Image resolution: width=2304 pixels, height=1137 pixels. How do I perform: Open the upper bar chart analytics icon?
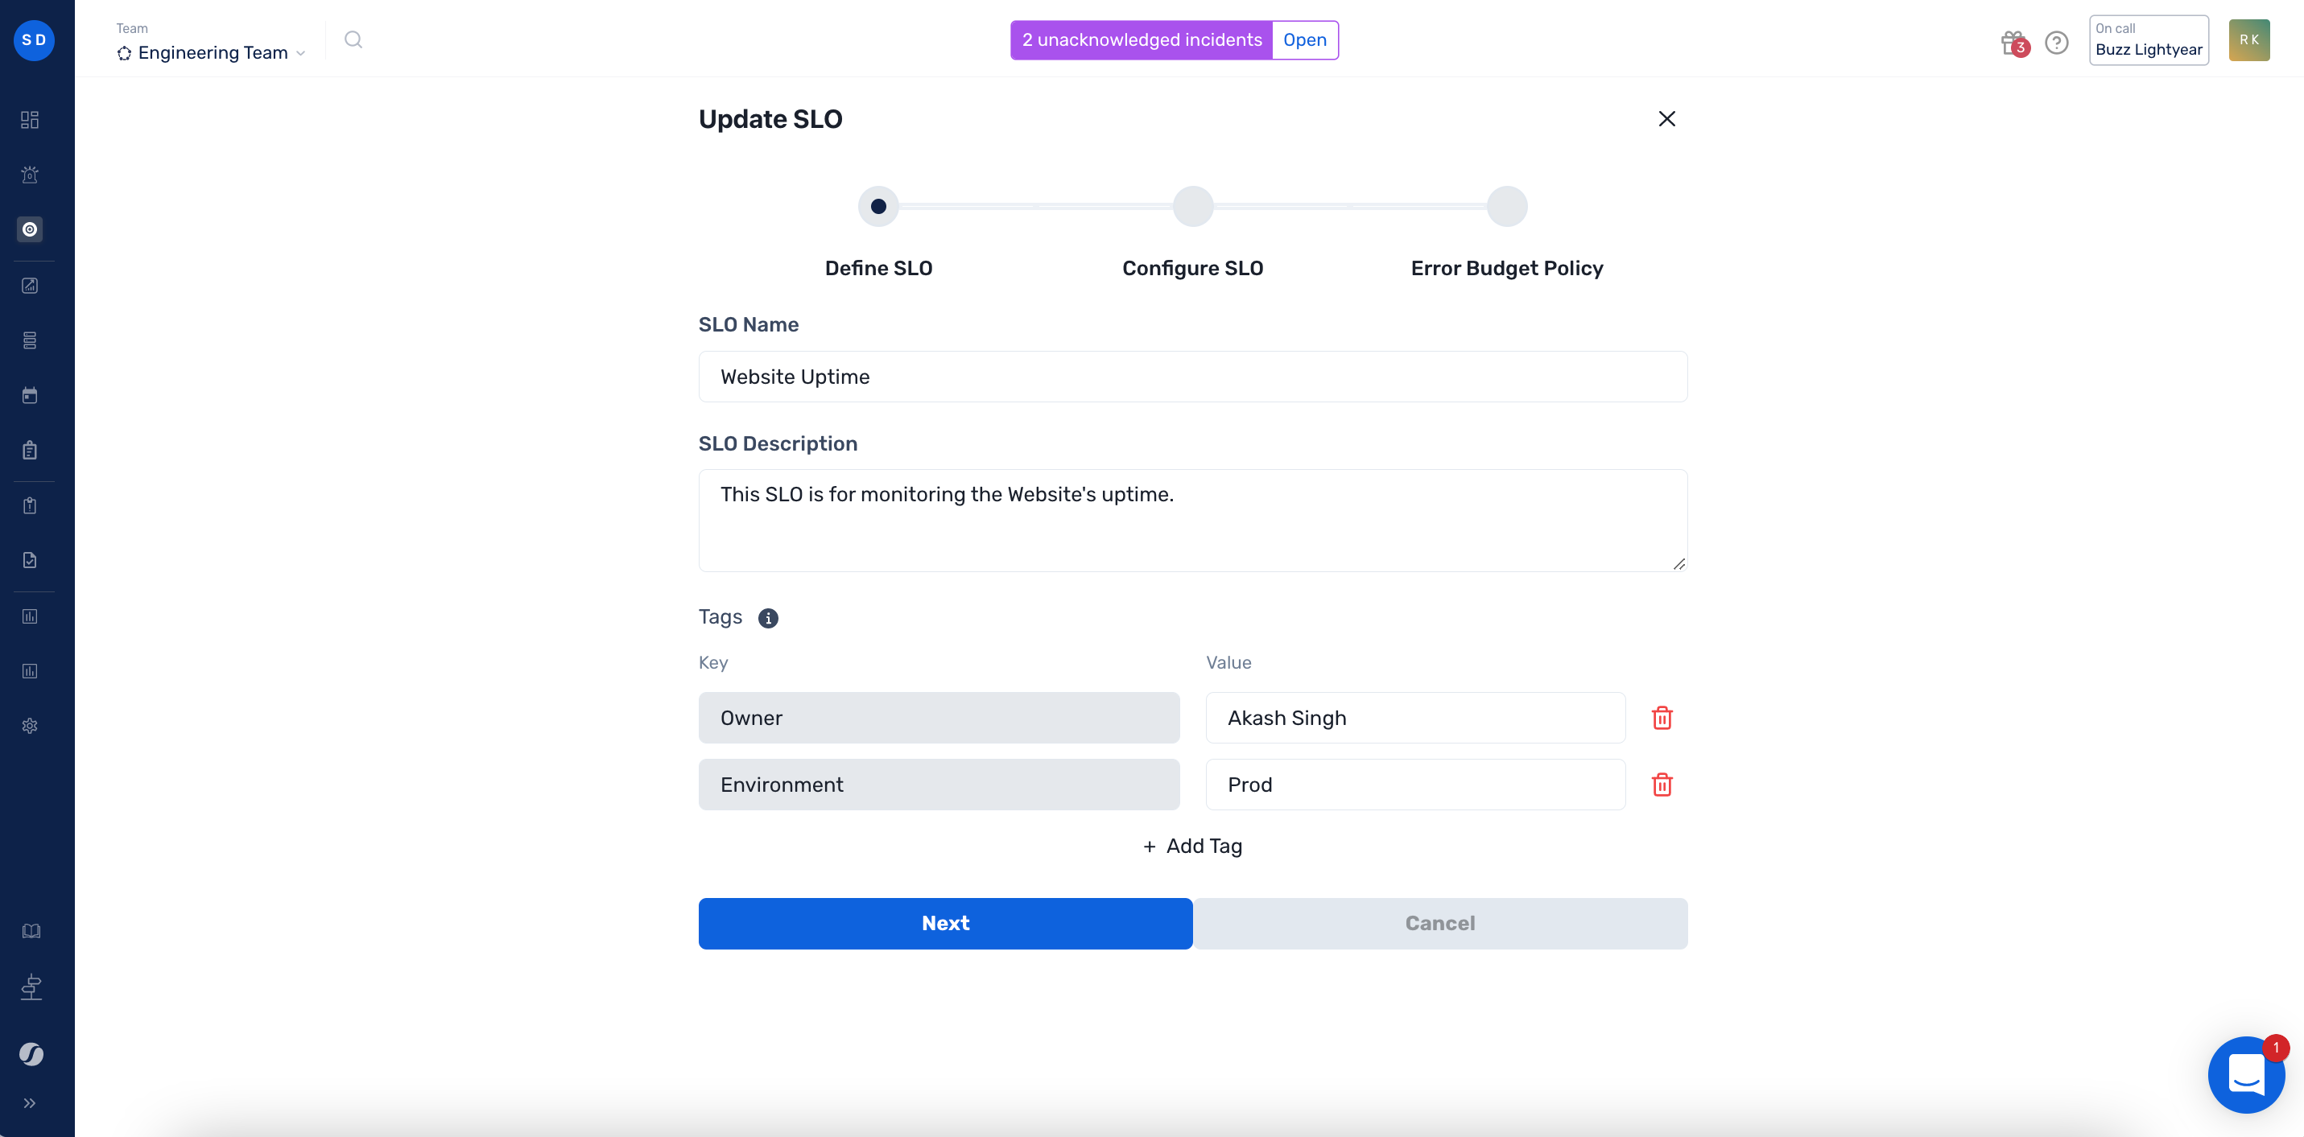(30, 617)
